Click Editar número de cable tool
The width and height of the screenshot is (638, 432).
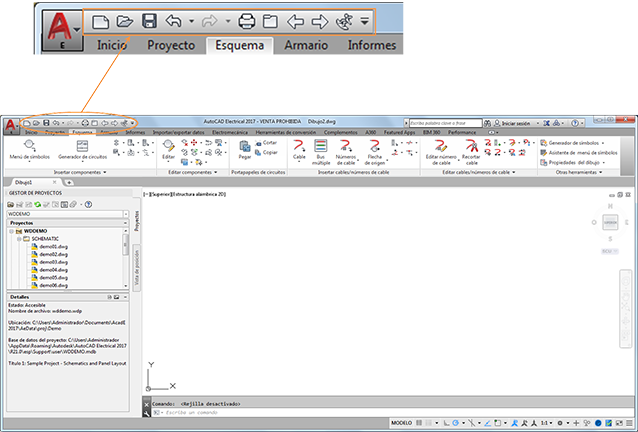[x=441, y=152]
